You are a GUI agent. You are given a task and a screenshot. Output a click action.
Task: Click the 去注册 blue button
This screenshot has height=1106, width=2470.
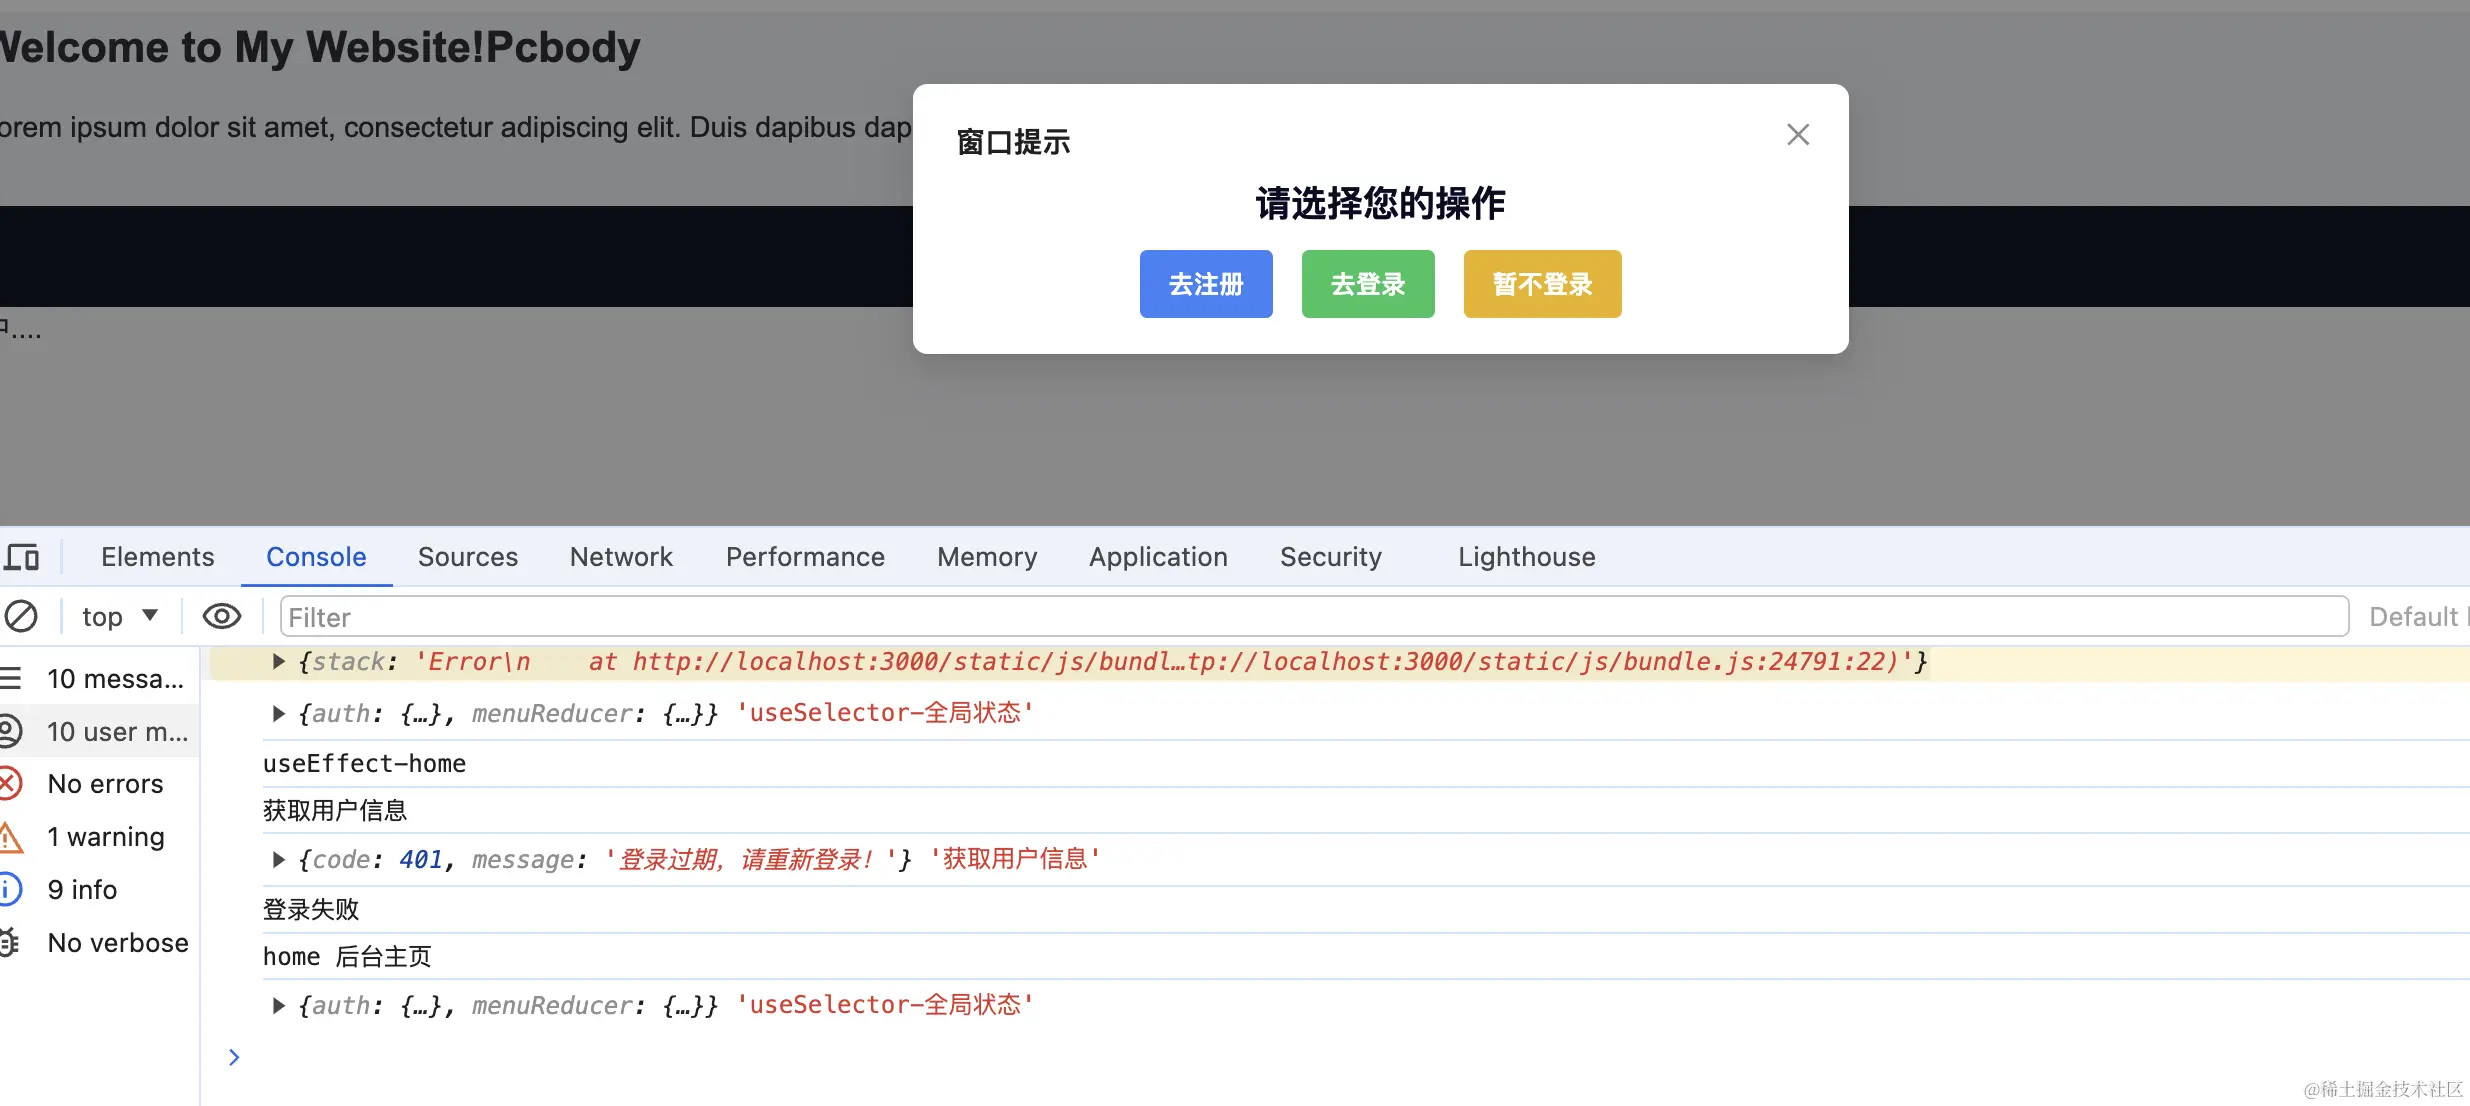(1206, 284)
